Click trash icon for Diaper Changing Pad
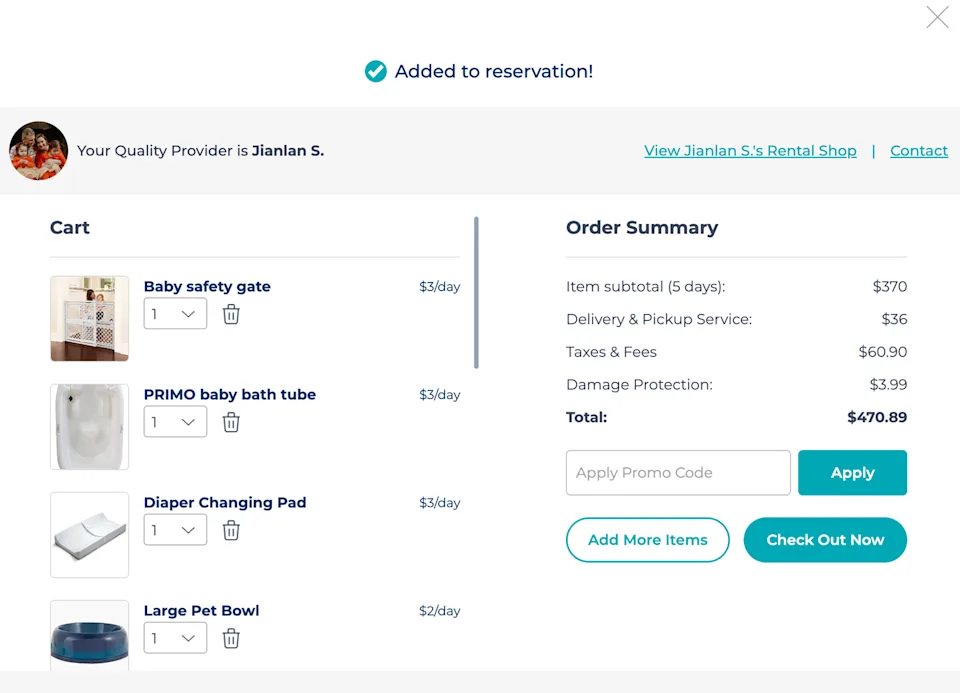The height and width of the screenshot is (693, 960). click(231, 530)
